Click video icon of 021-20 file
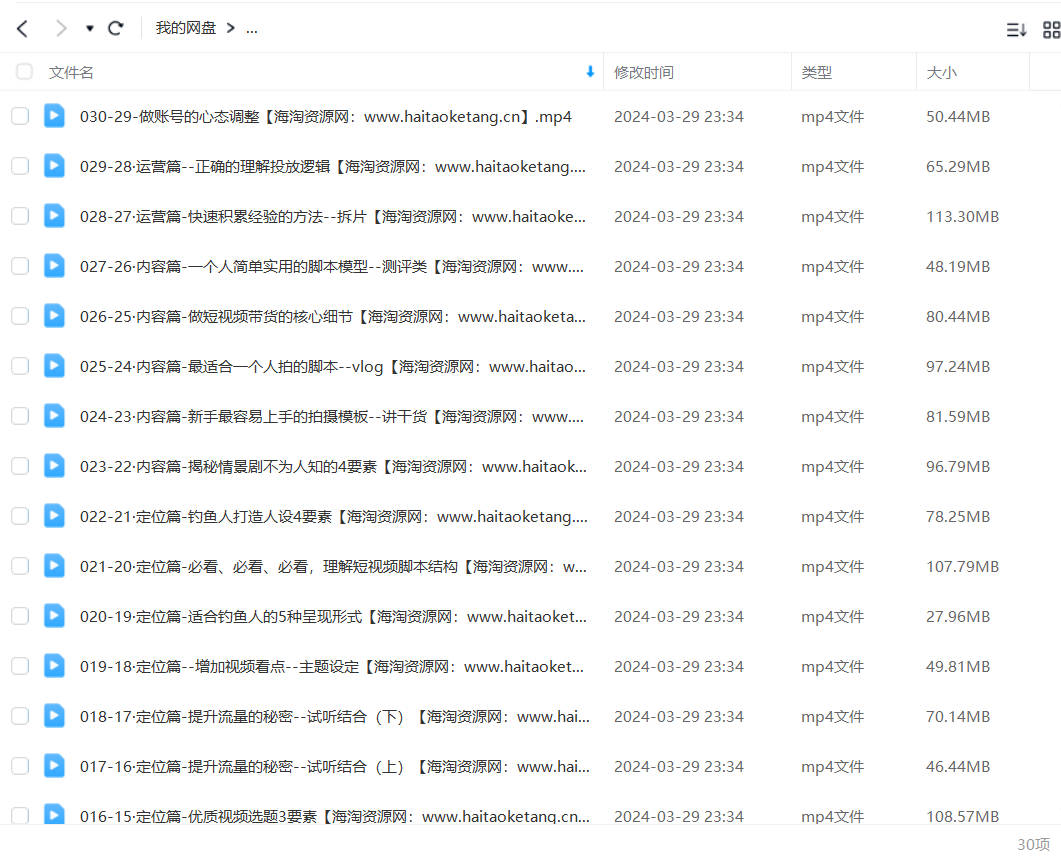 [54, 566]
